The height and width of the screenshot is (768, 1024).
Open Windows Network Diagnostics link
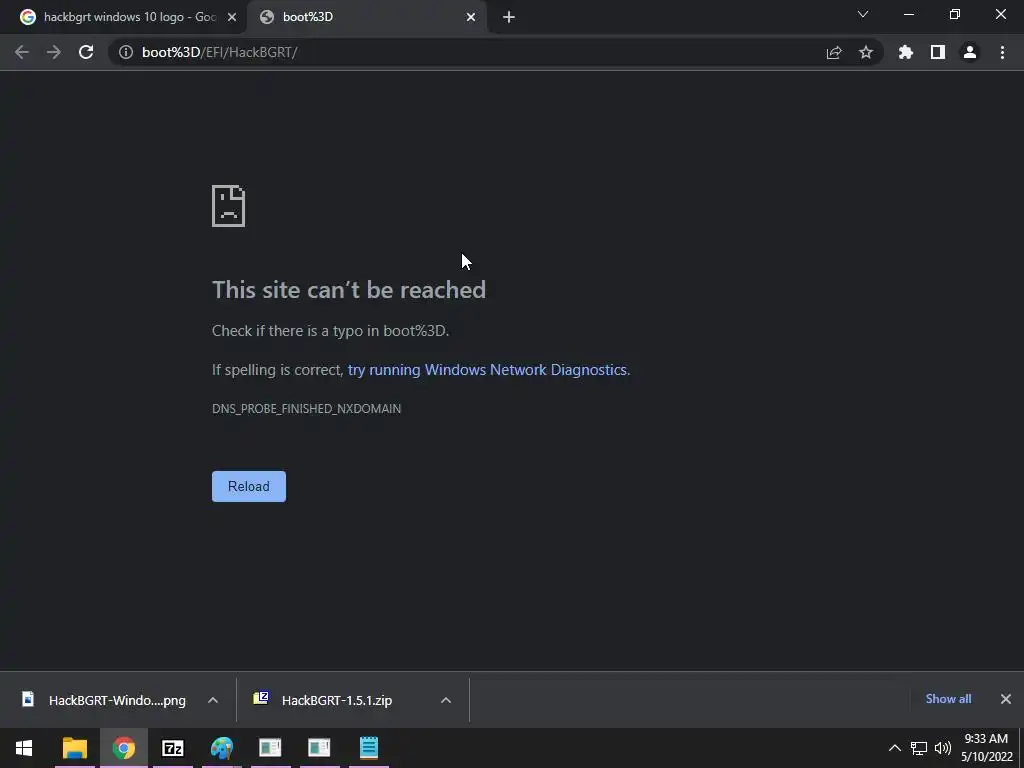(487, 370)
